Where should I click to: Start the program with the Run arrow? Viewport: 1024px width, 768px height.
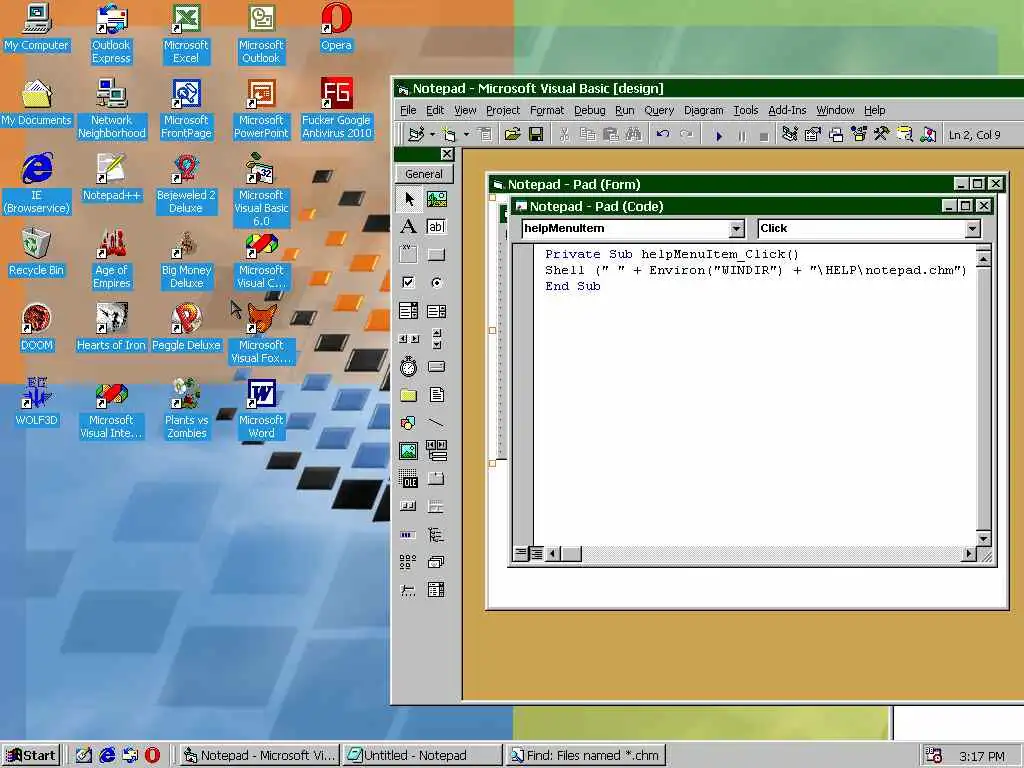[719, 135]
